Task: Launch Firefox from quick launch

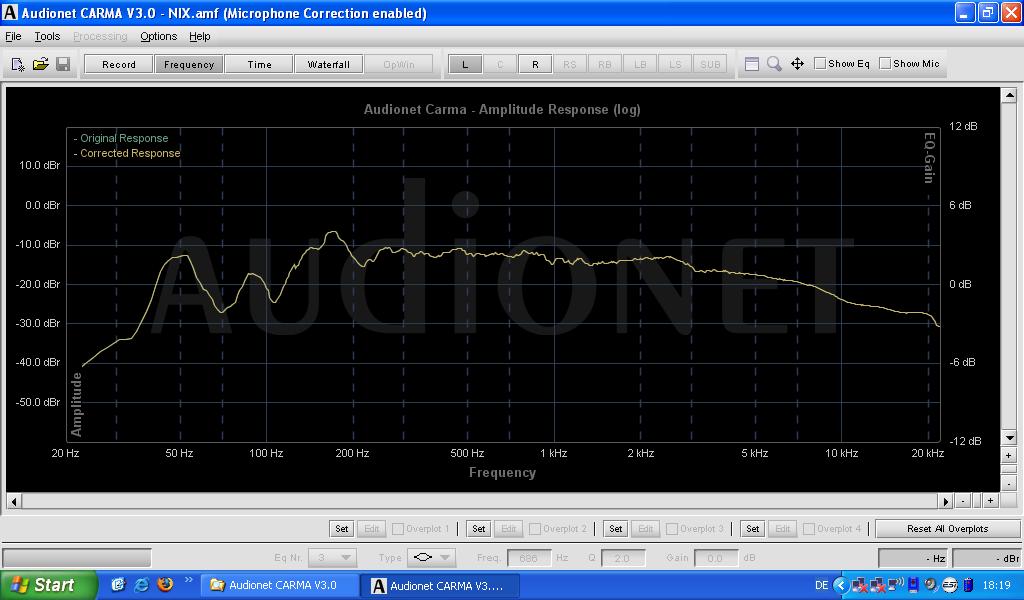Action: 165,585
